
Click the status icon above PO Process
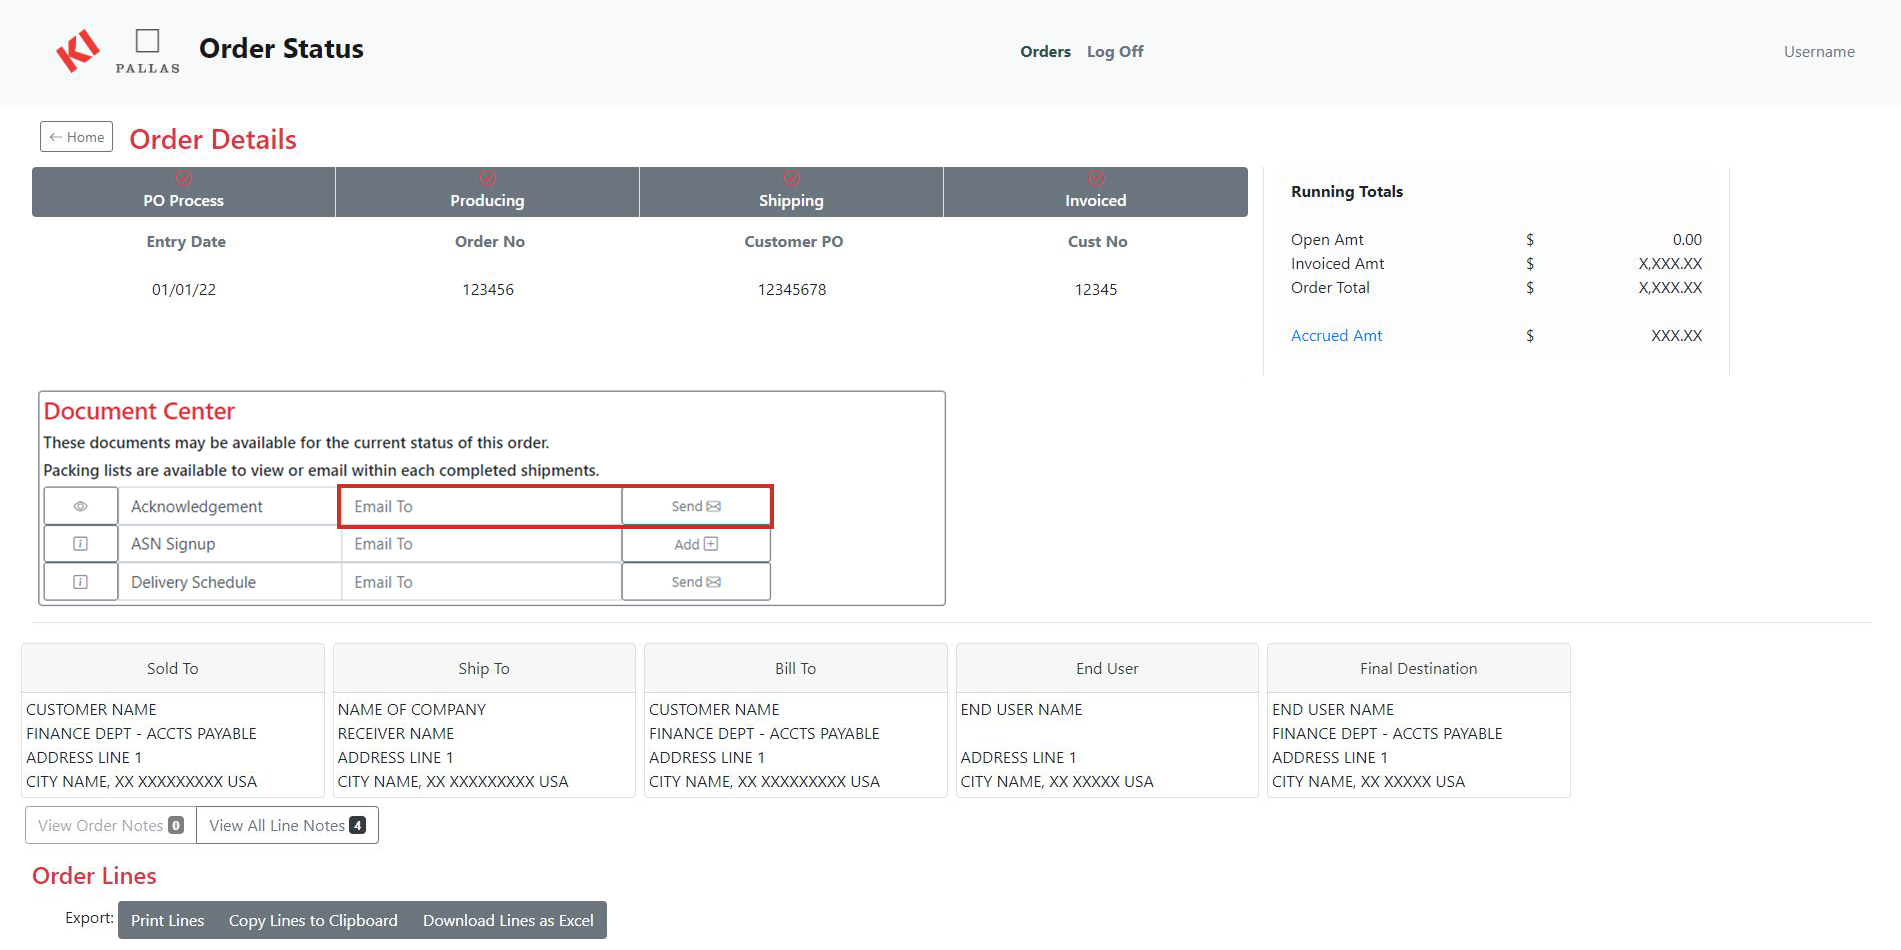[183, 177]
